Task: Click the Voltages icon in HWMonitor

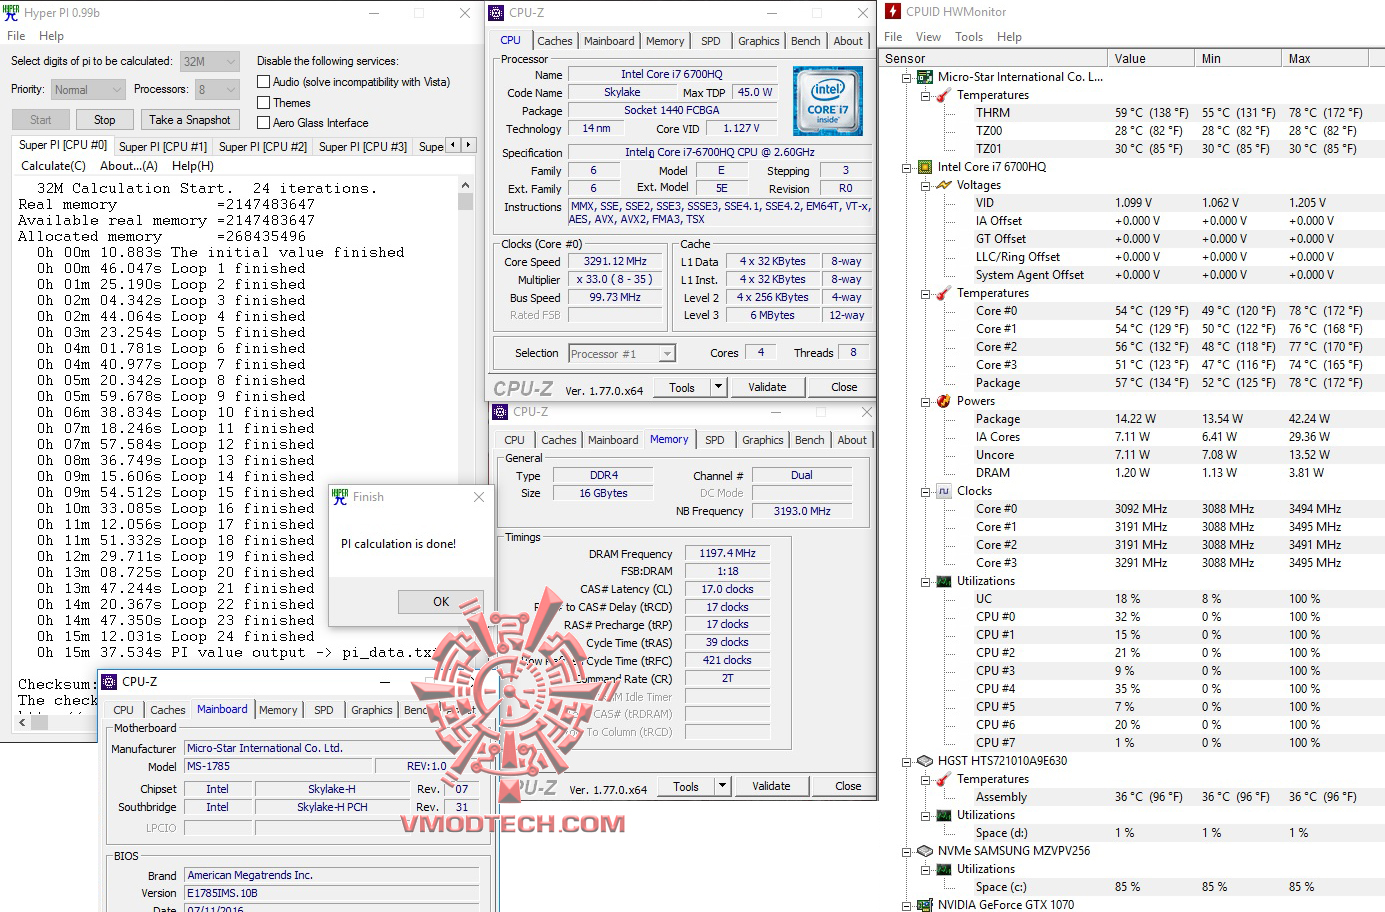Action: [x=943, y=185]
